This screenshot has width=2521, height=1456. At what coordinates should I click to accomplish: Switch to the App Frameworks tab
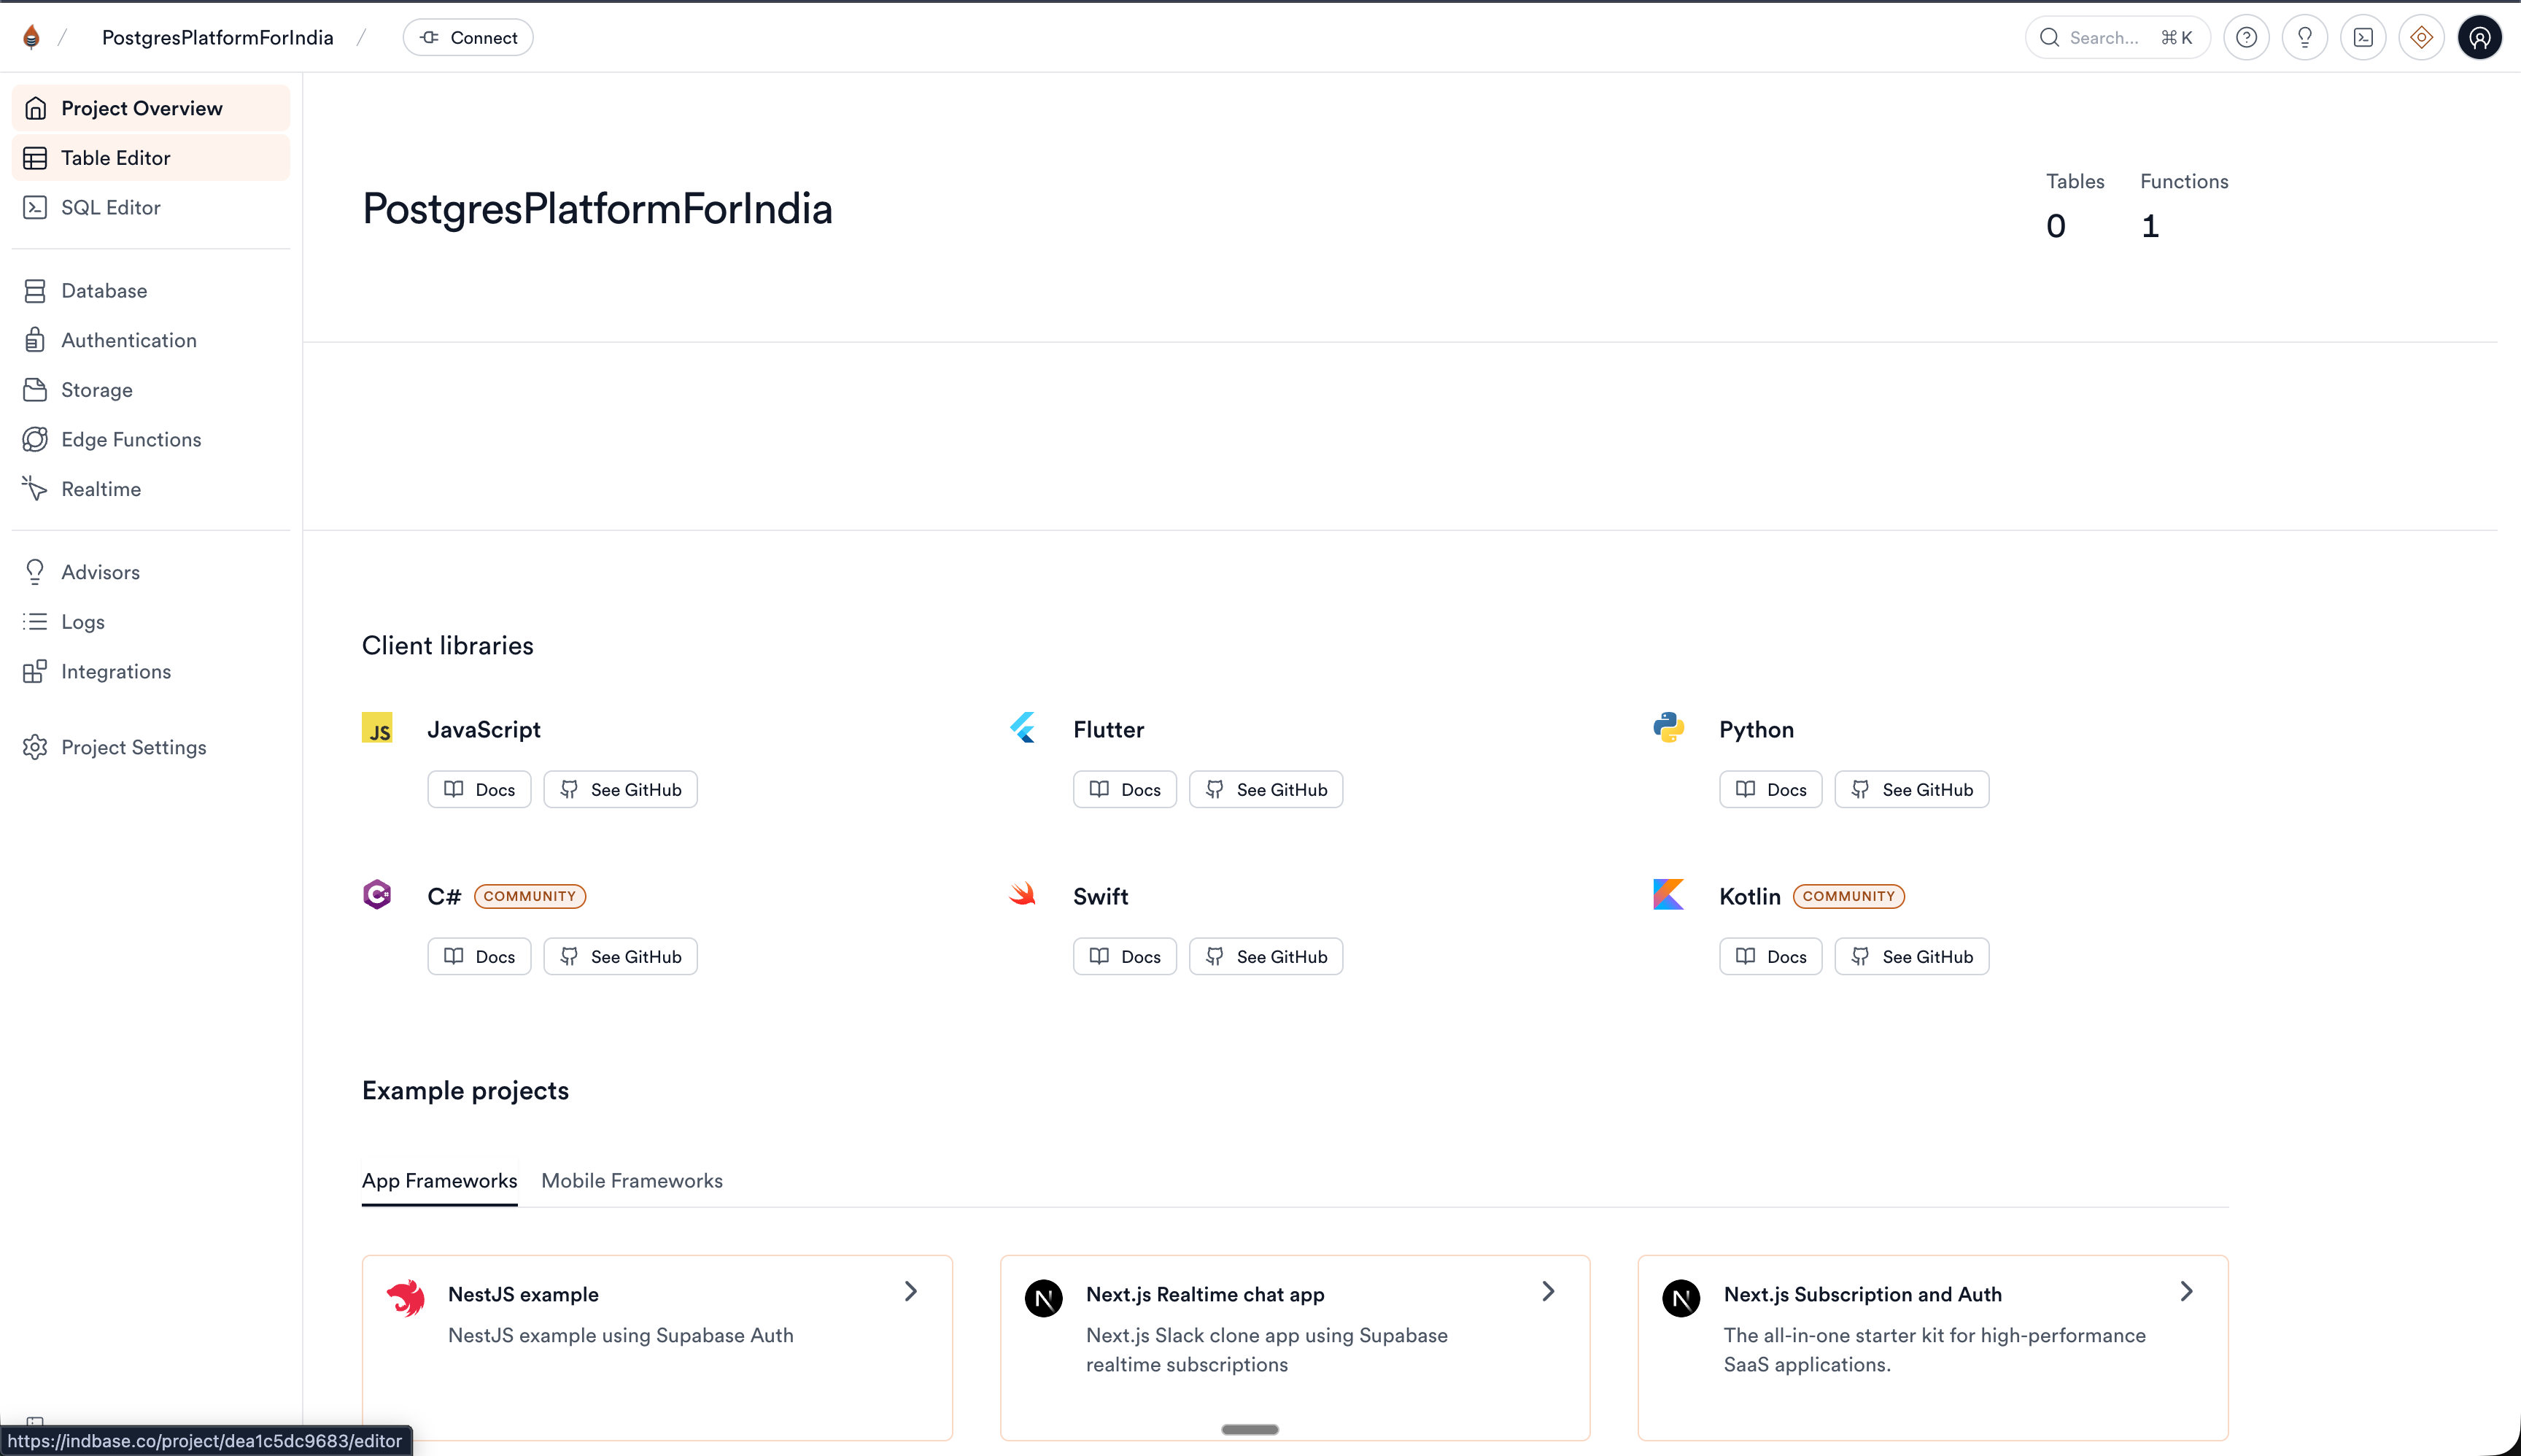tap(438, 1181)
